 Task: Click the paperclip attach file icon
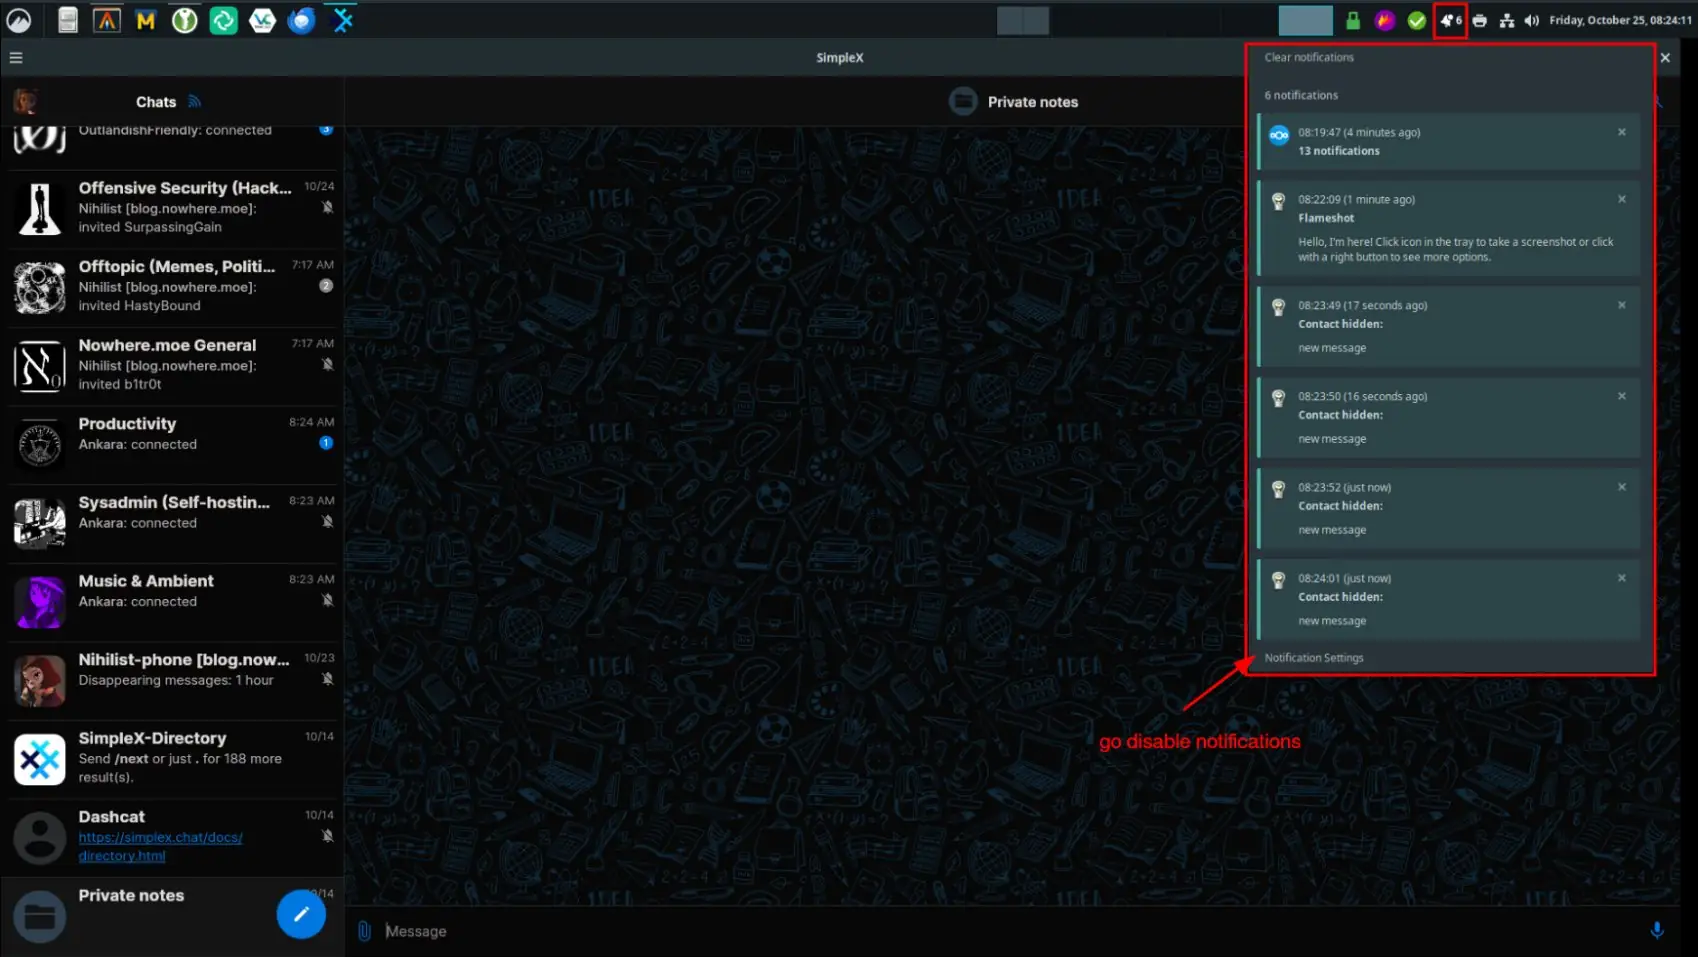pos(365,931)
